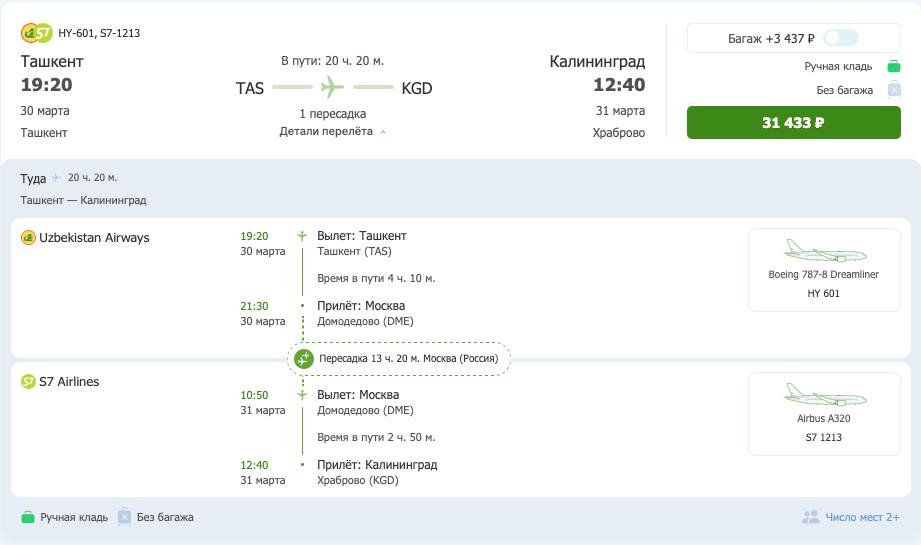Click the S7 airline logo in header
This screenshot has height=545, width=921.
[37, 33]
